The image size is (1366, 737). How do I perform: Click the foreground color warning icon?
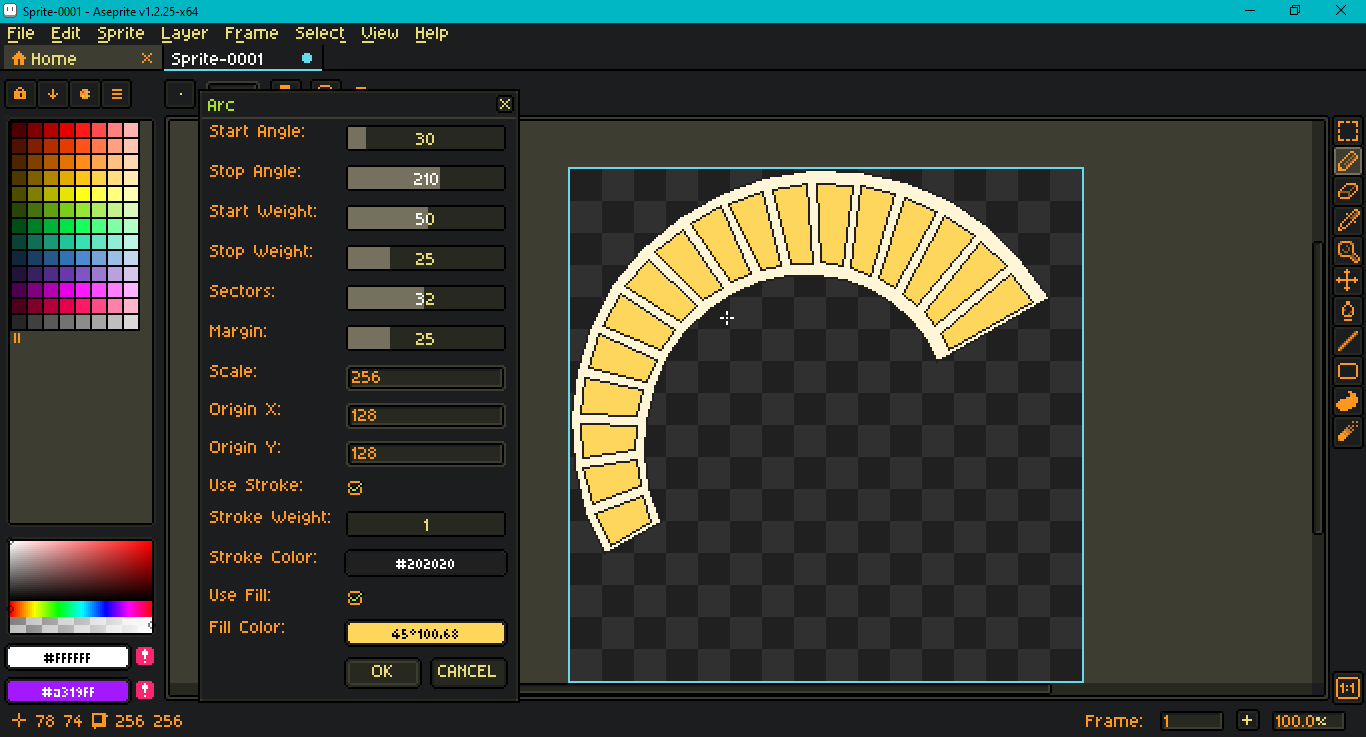coord(145,657)
